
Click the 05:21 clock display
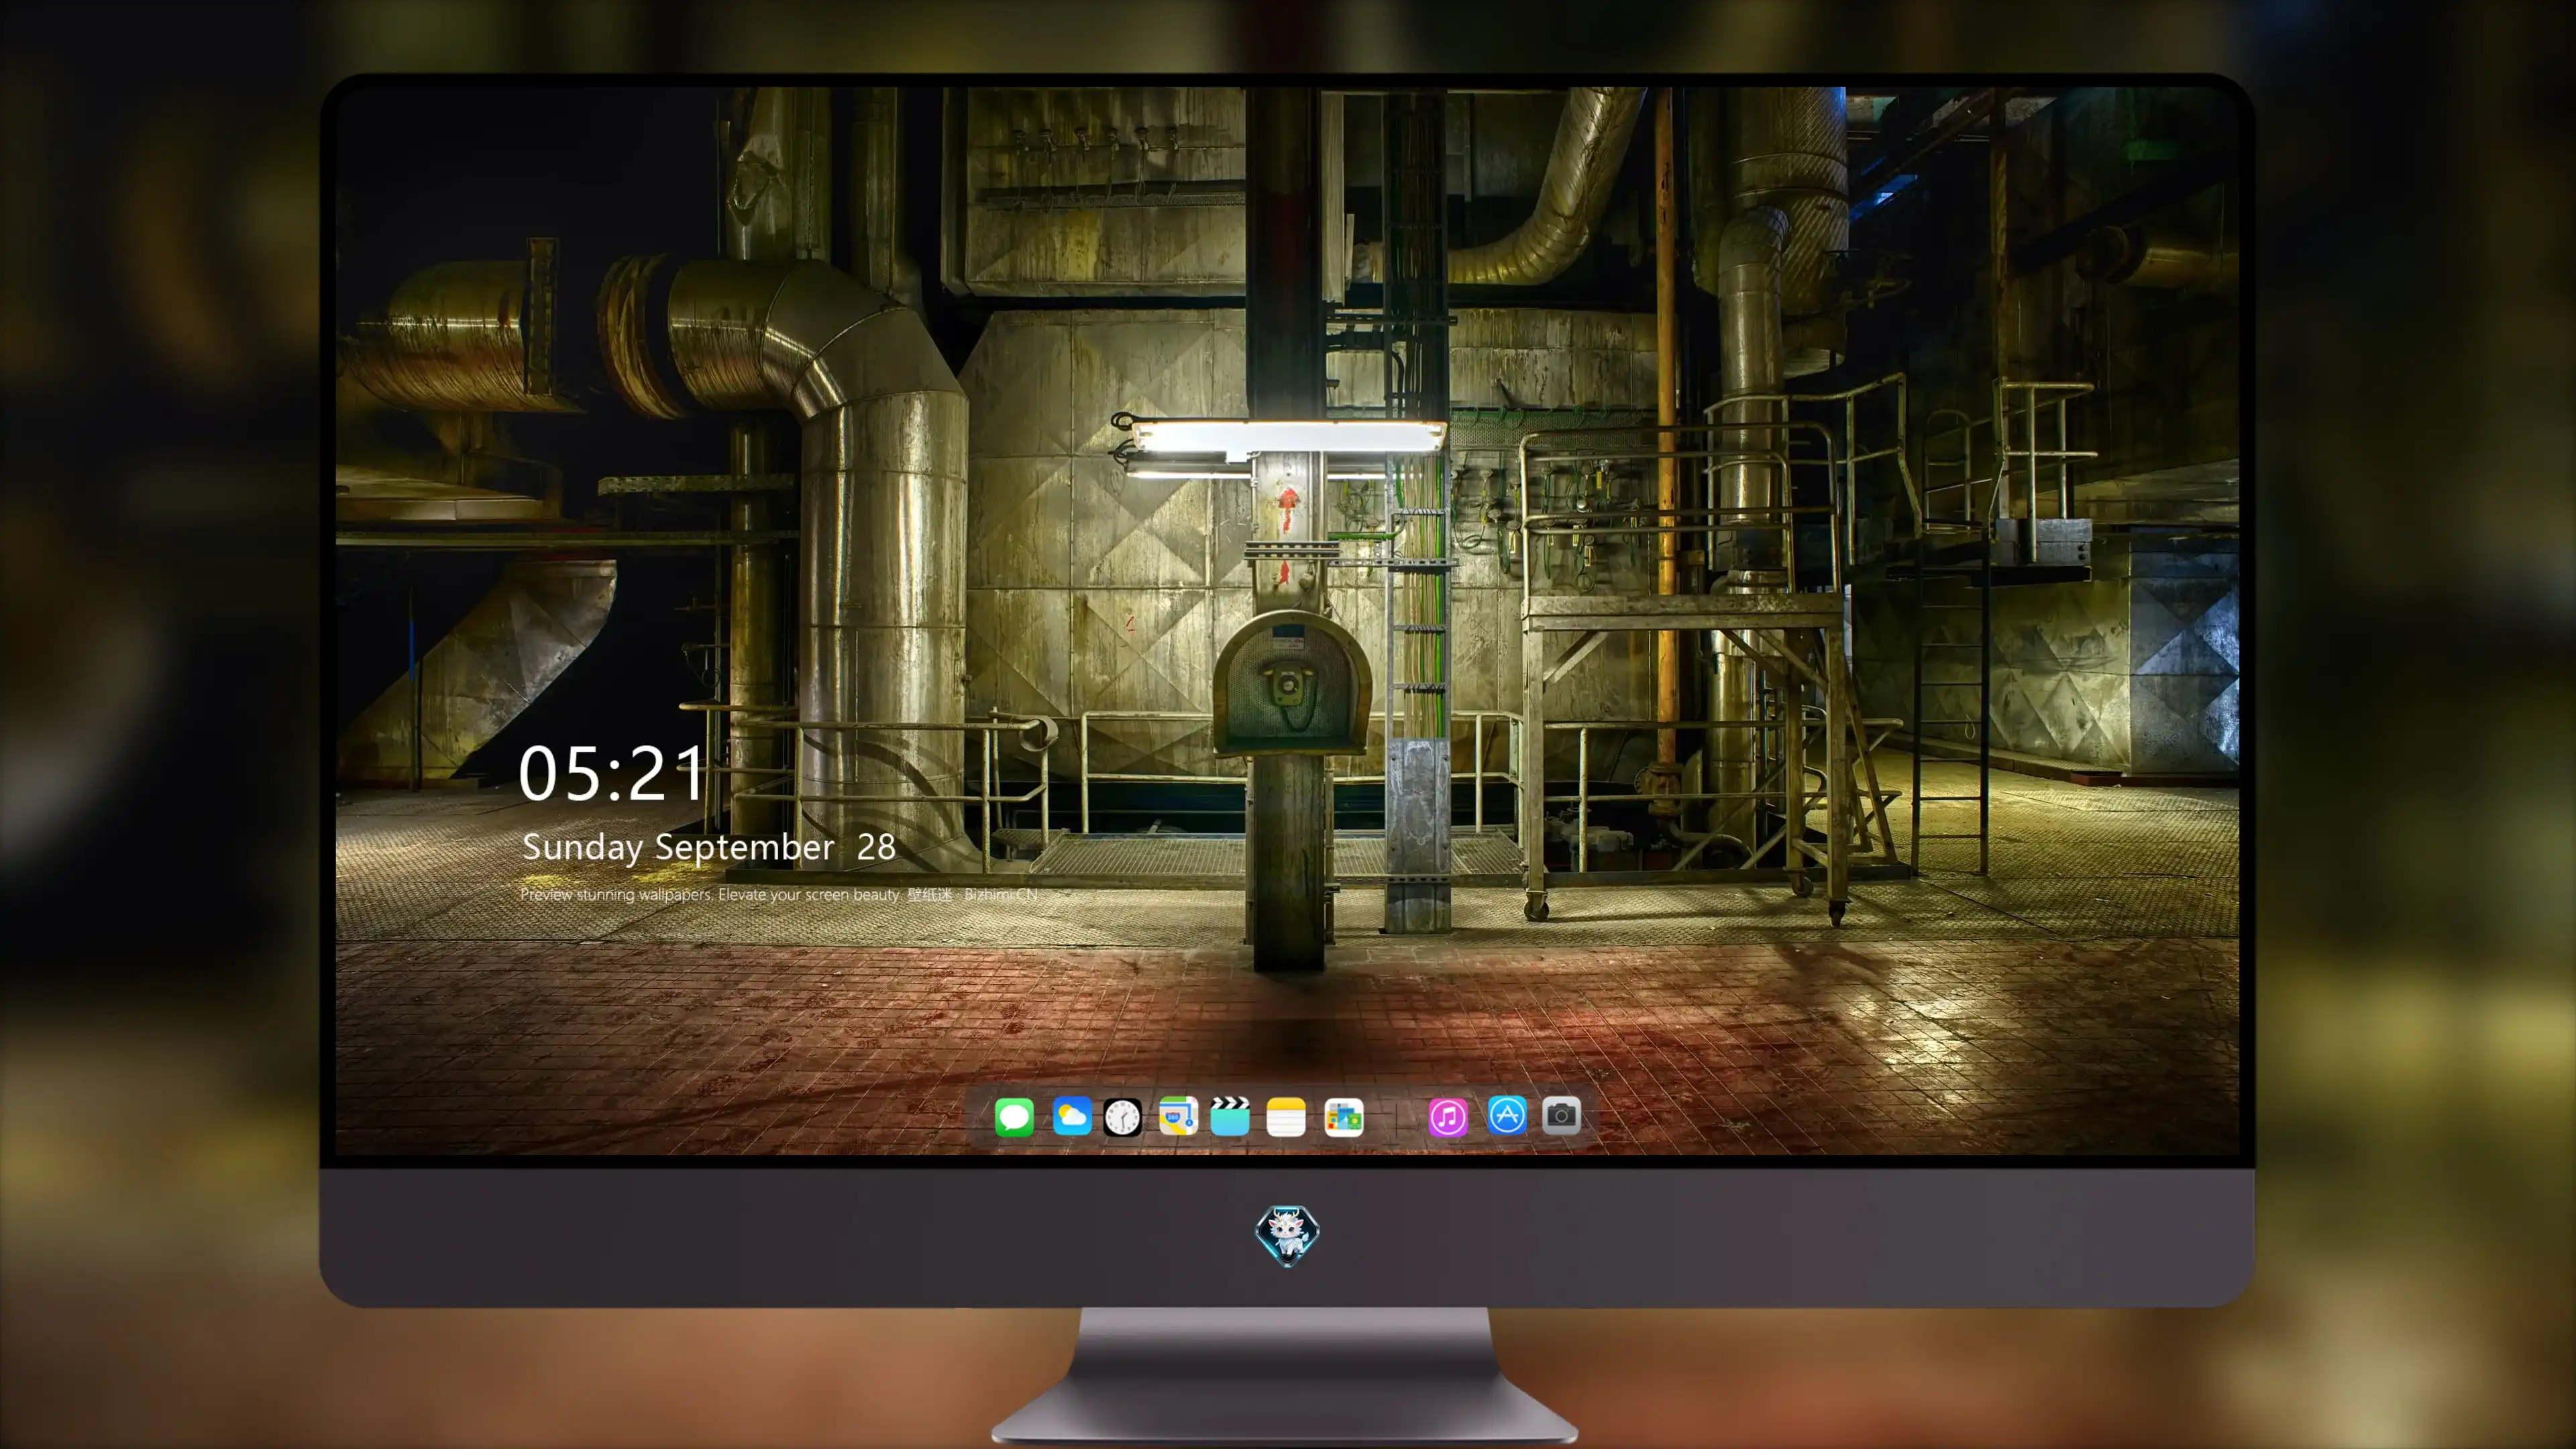(611, 773)
